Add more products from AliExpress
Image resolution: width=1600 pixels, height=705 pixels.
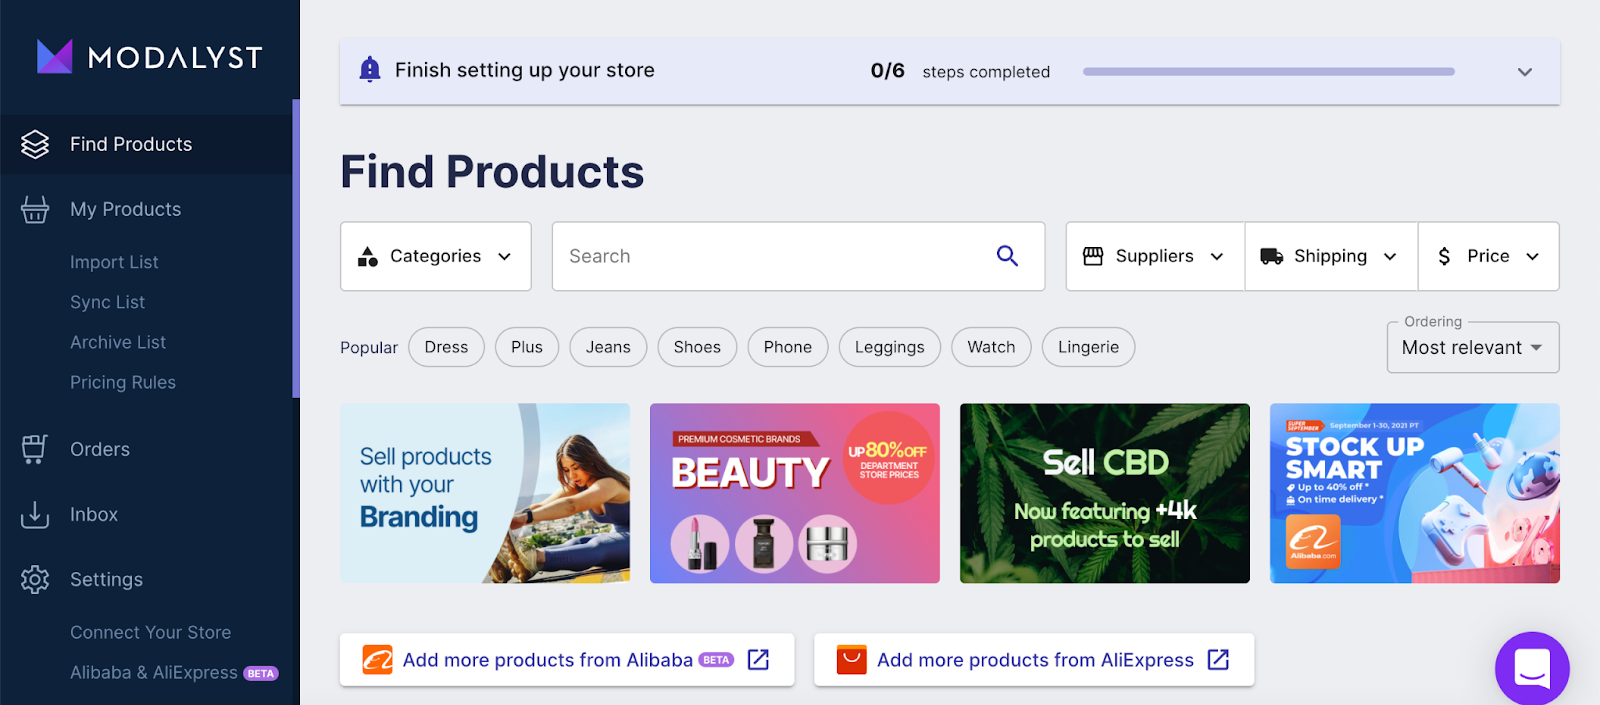(x=1034, y=660)
